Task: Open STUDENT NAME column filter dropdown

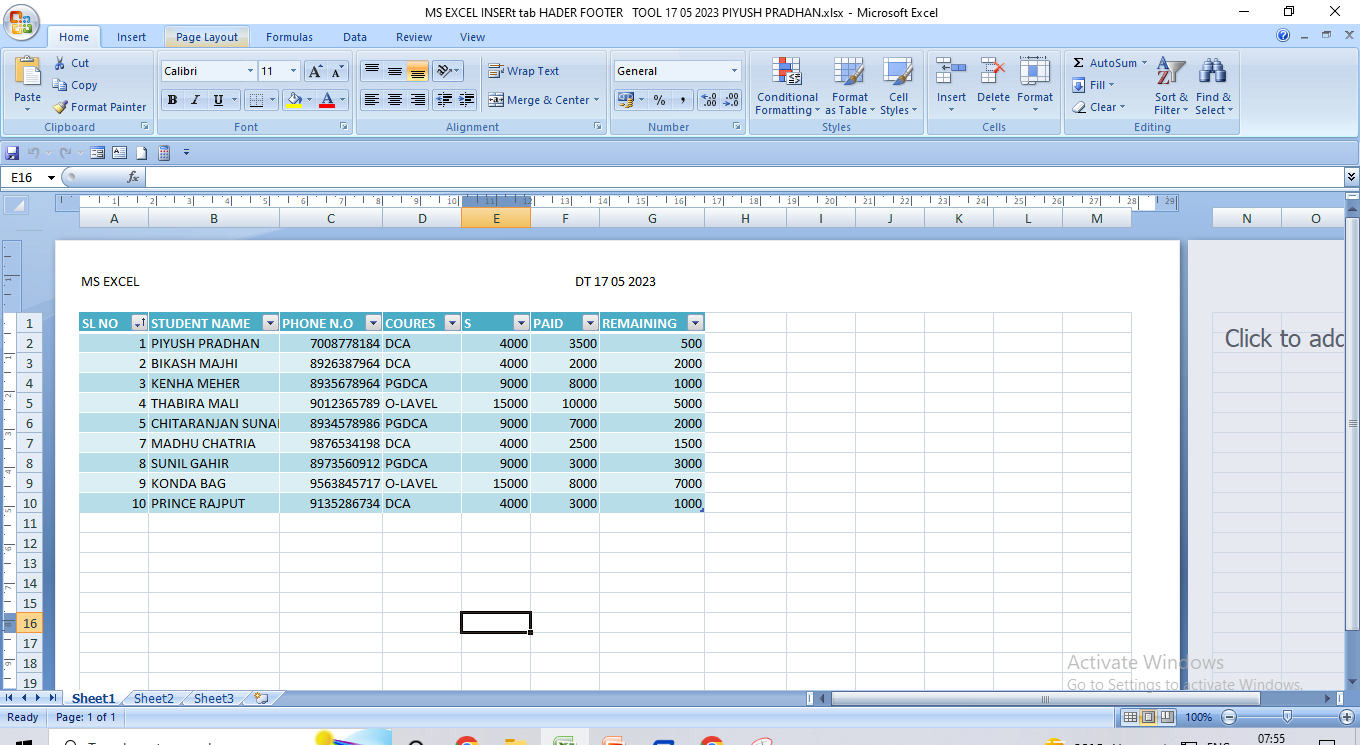Action: pyautogui.click(x=270, y=323)
